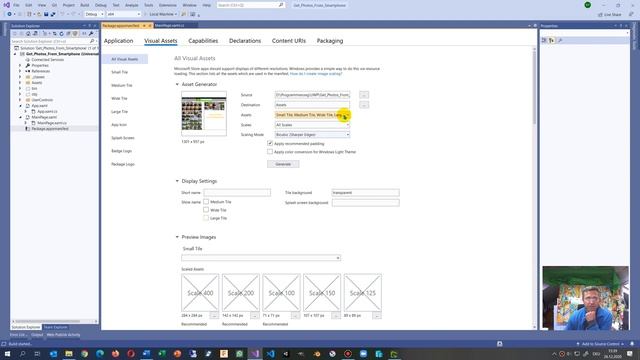The width and height of the screenshot is (640, 360).
Task: Open the MainPage.xaml.cs document tab
Action: tap(169, 26)
